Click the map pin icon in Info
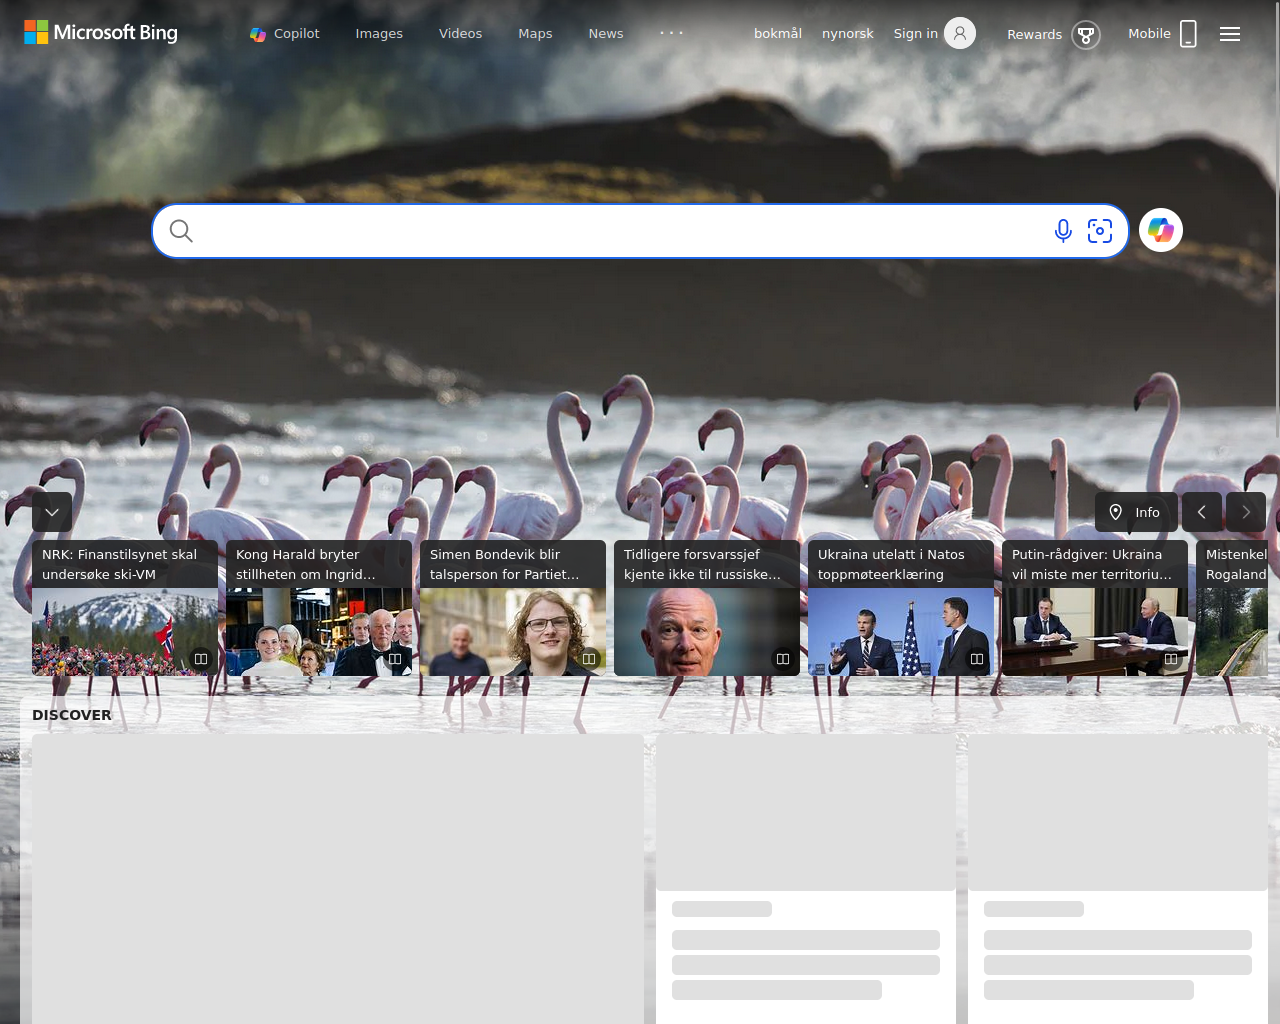The height and width of the screenshot is (1024, 1280). (x=1116, y=512)
